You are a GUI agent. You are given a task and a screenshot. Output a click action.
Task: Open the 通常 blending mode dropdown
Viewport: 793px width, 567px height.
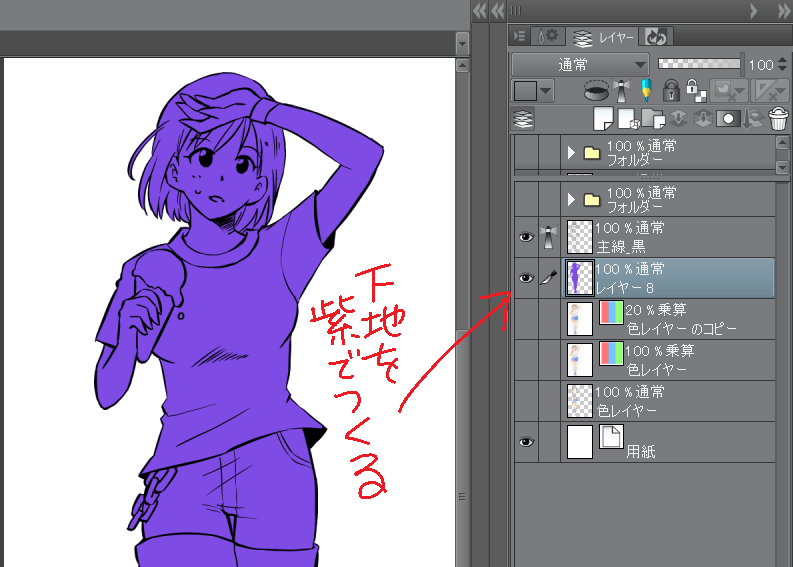[580, 64]
